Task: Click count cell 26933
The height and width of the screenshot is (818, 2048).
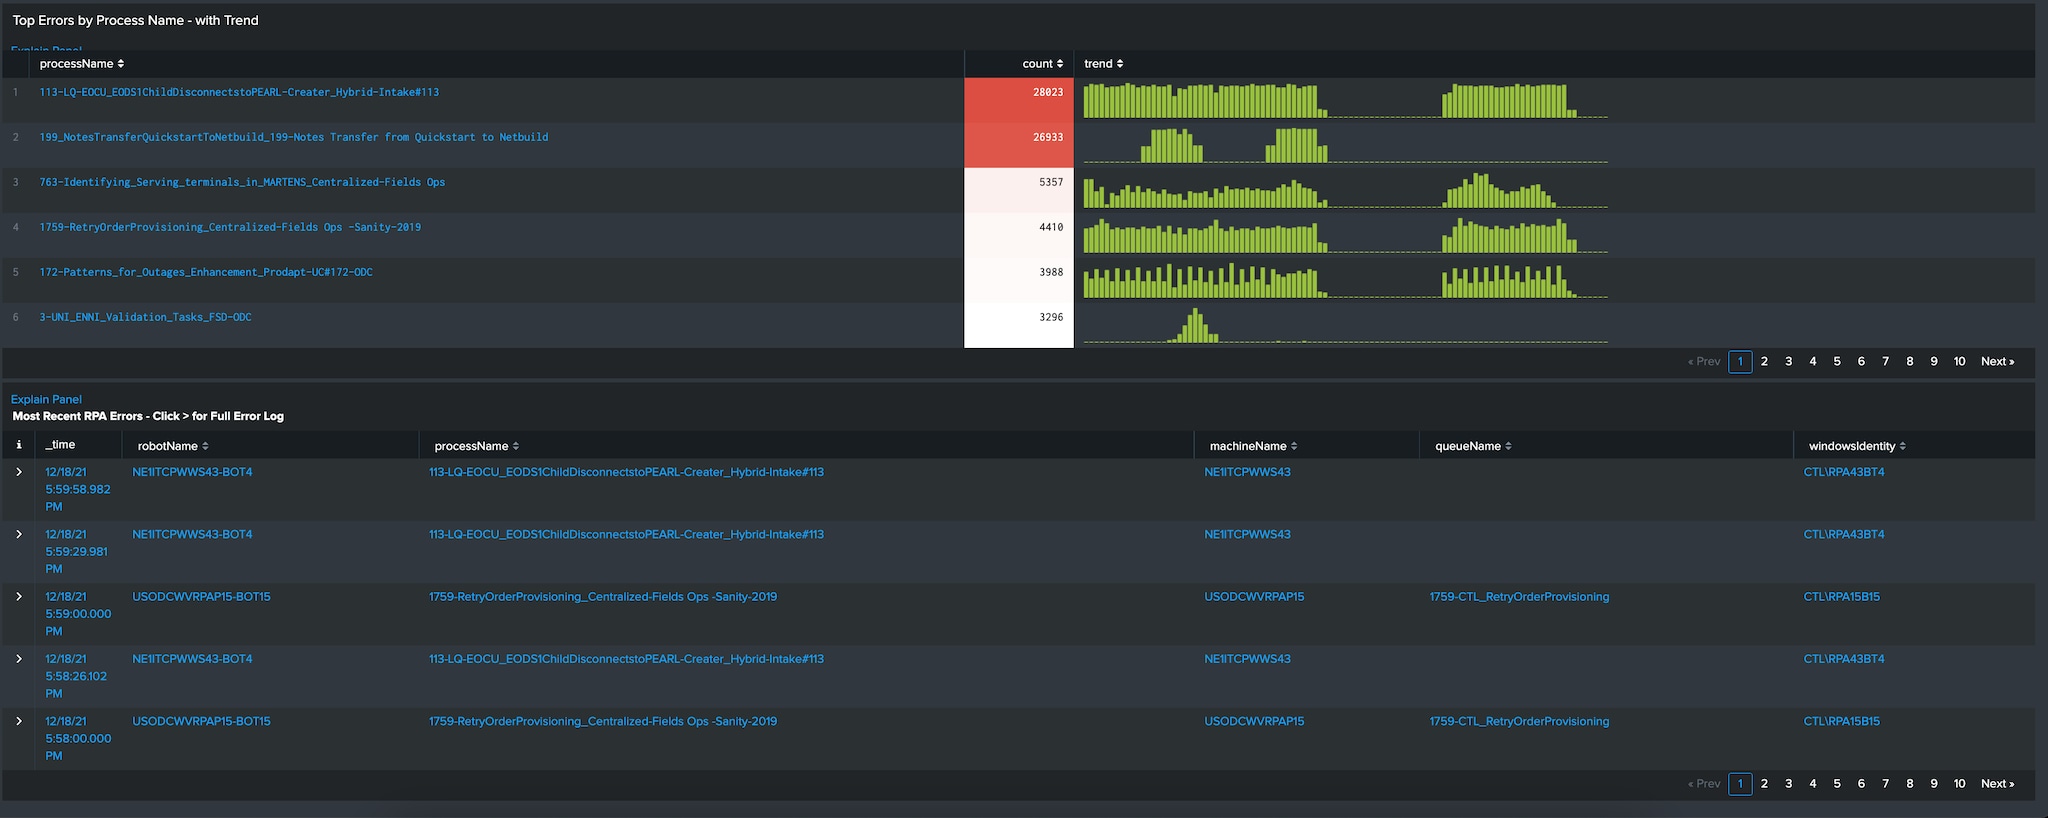Action: point(1019,146)
